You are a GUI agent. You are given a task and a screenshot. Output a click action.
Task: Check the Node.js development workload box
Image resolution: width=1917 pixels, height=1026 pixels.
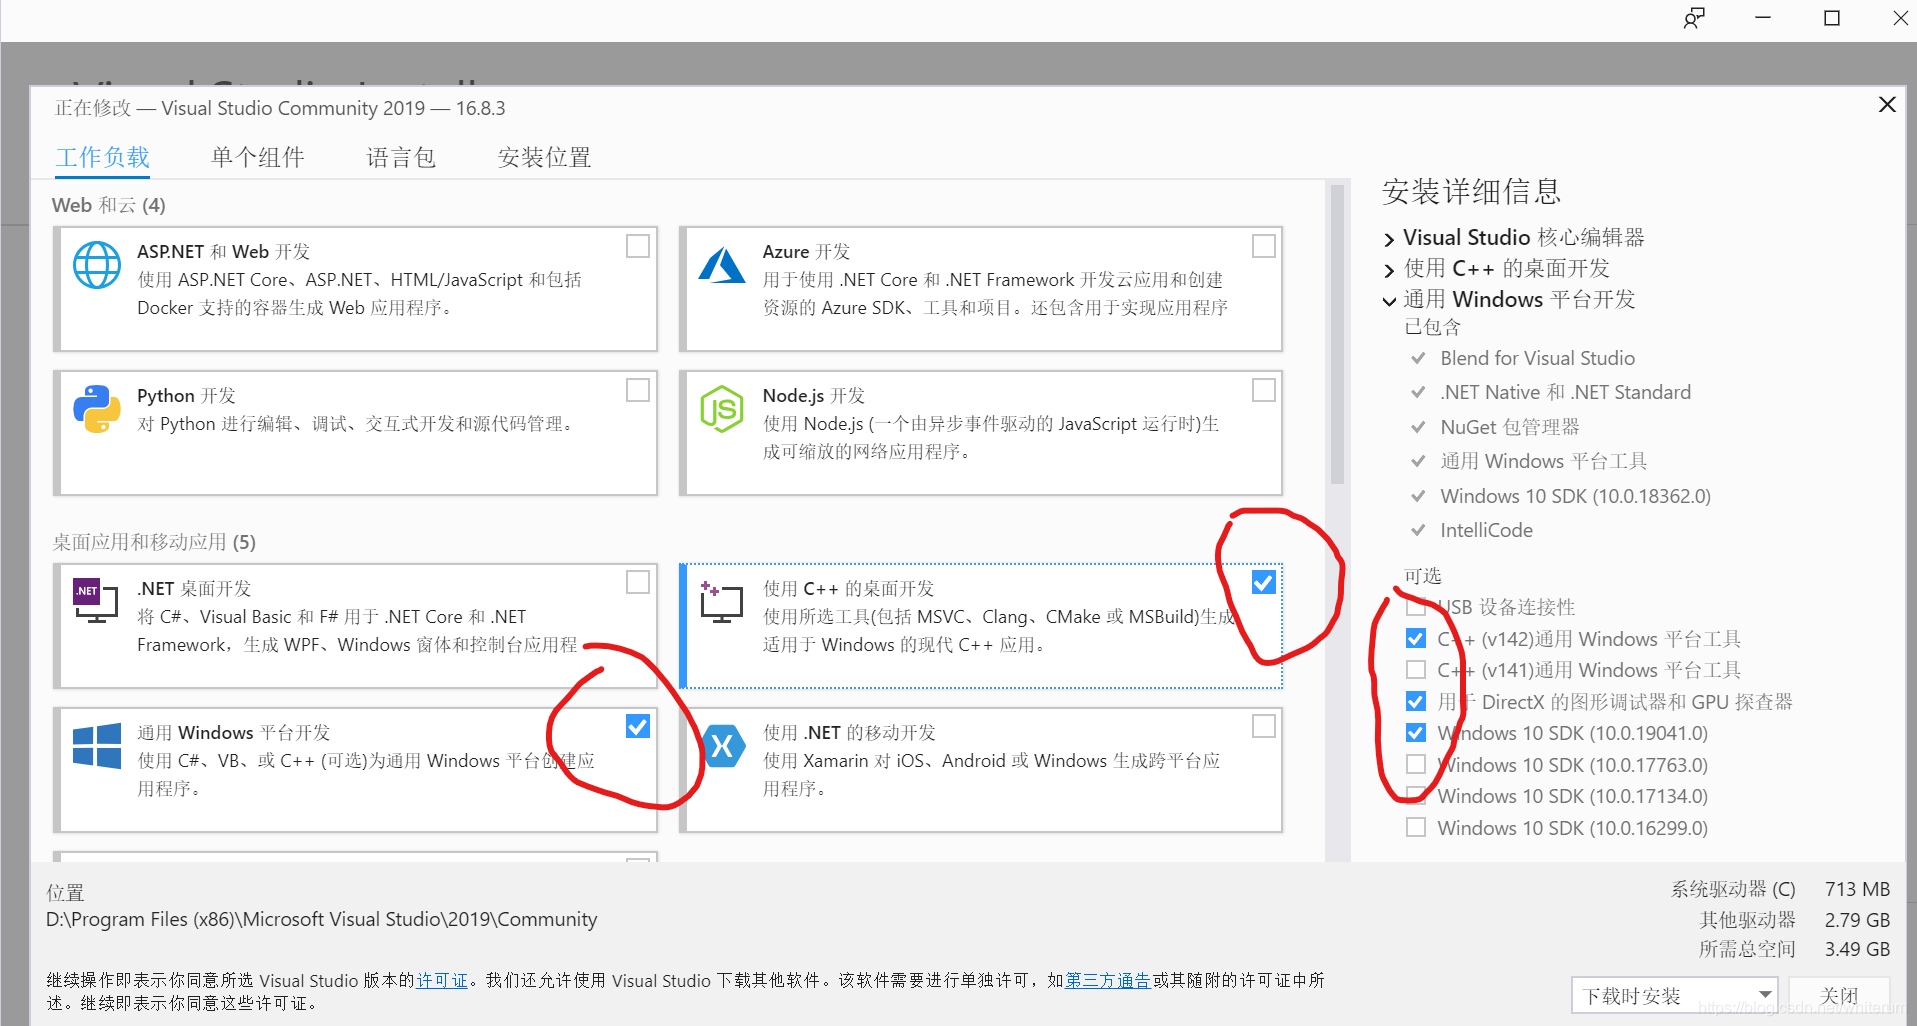tap(1264, 390)
